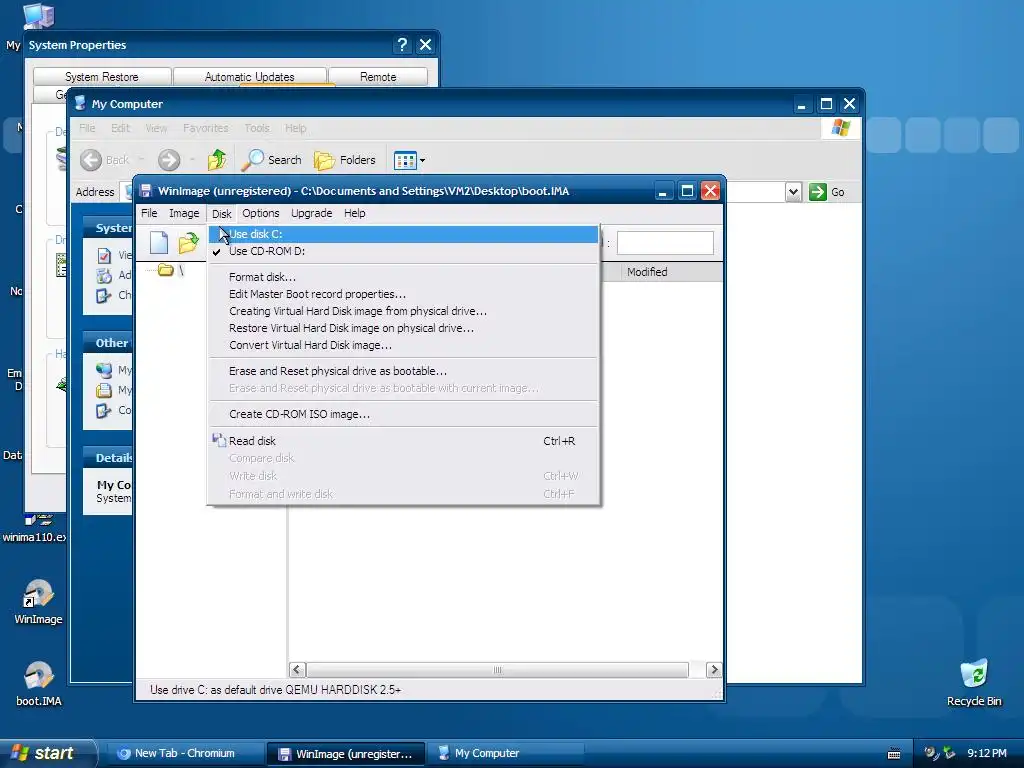Image resolution: width=1024 pixels, height=768 pixels.
Task: Click Up folder icon in My Computer
Action: [217, 160]
